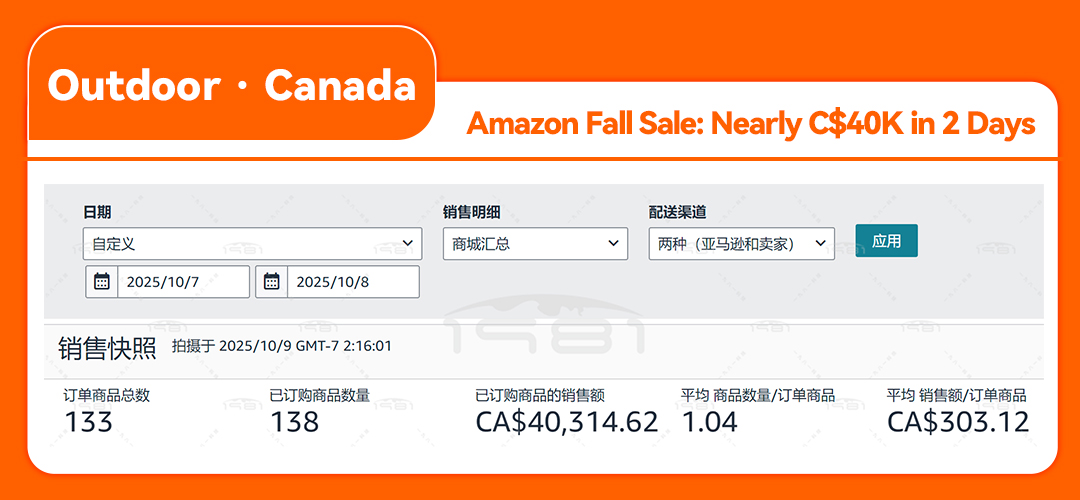This screenshot has width=1080, height=500.
Task: Select the Outdoor · Canada header tab
Action: pos(231,86)
